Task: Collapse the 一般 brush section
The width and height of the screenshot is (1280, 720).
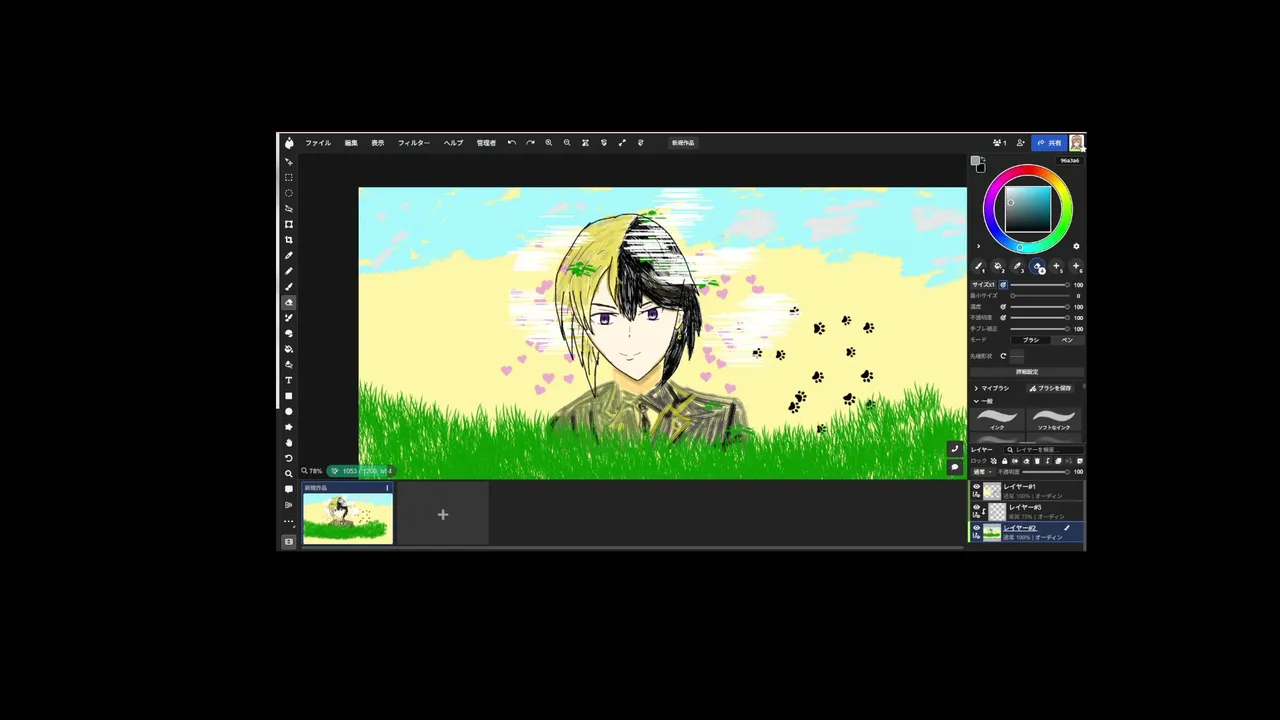Action: 983,401
